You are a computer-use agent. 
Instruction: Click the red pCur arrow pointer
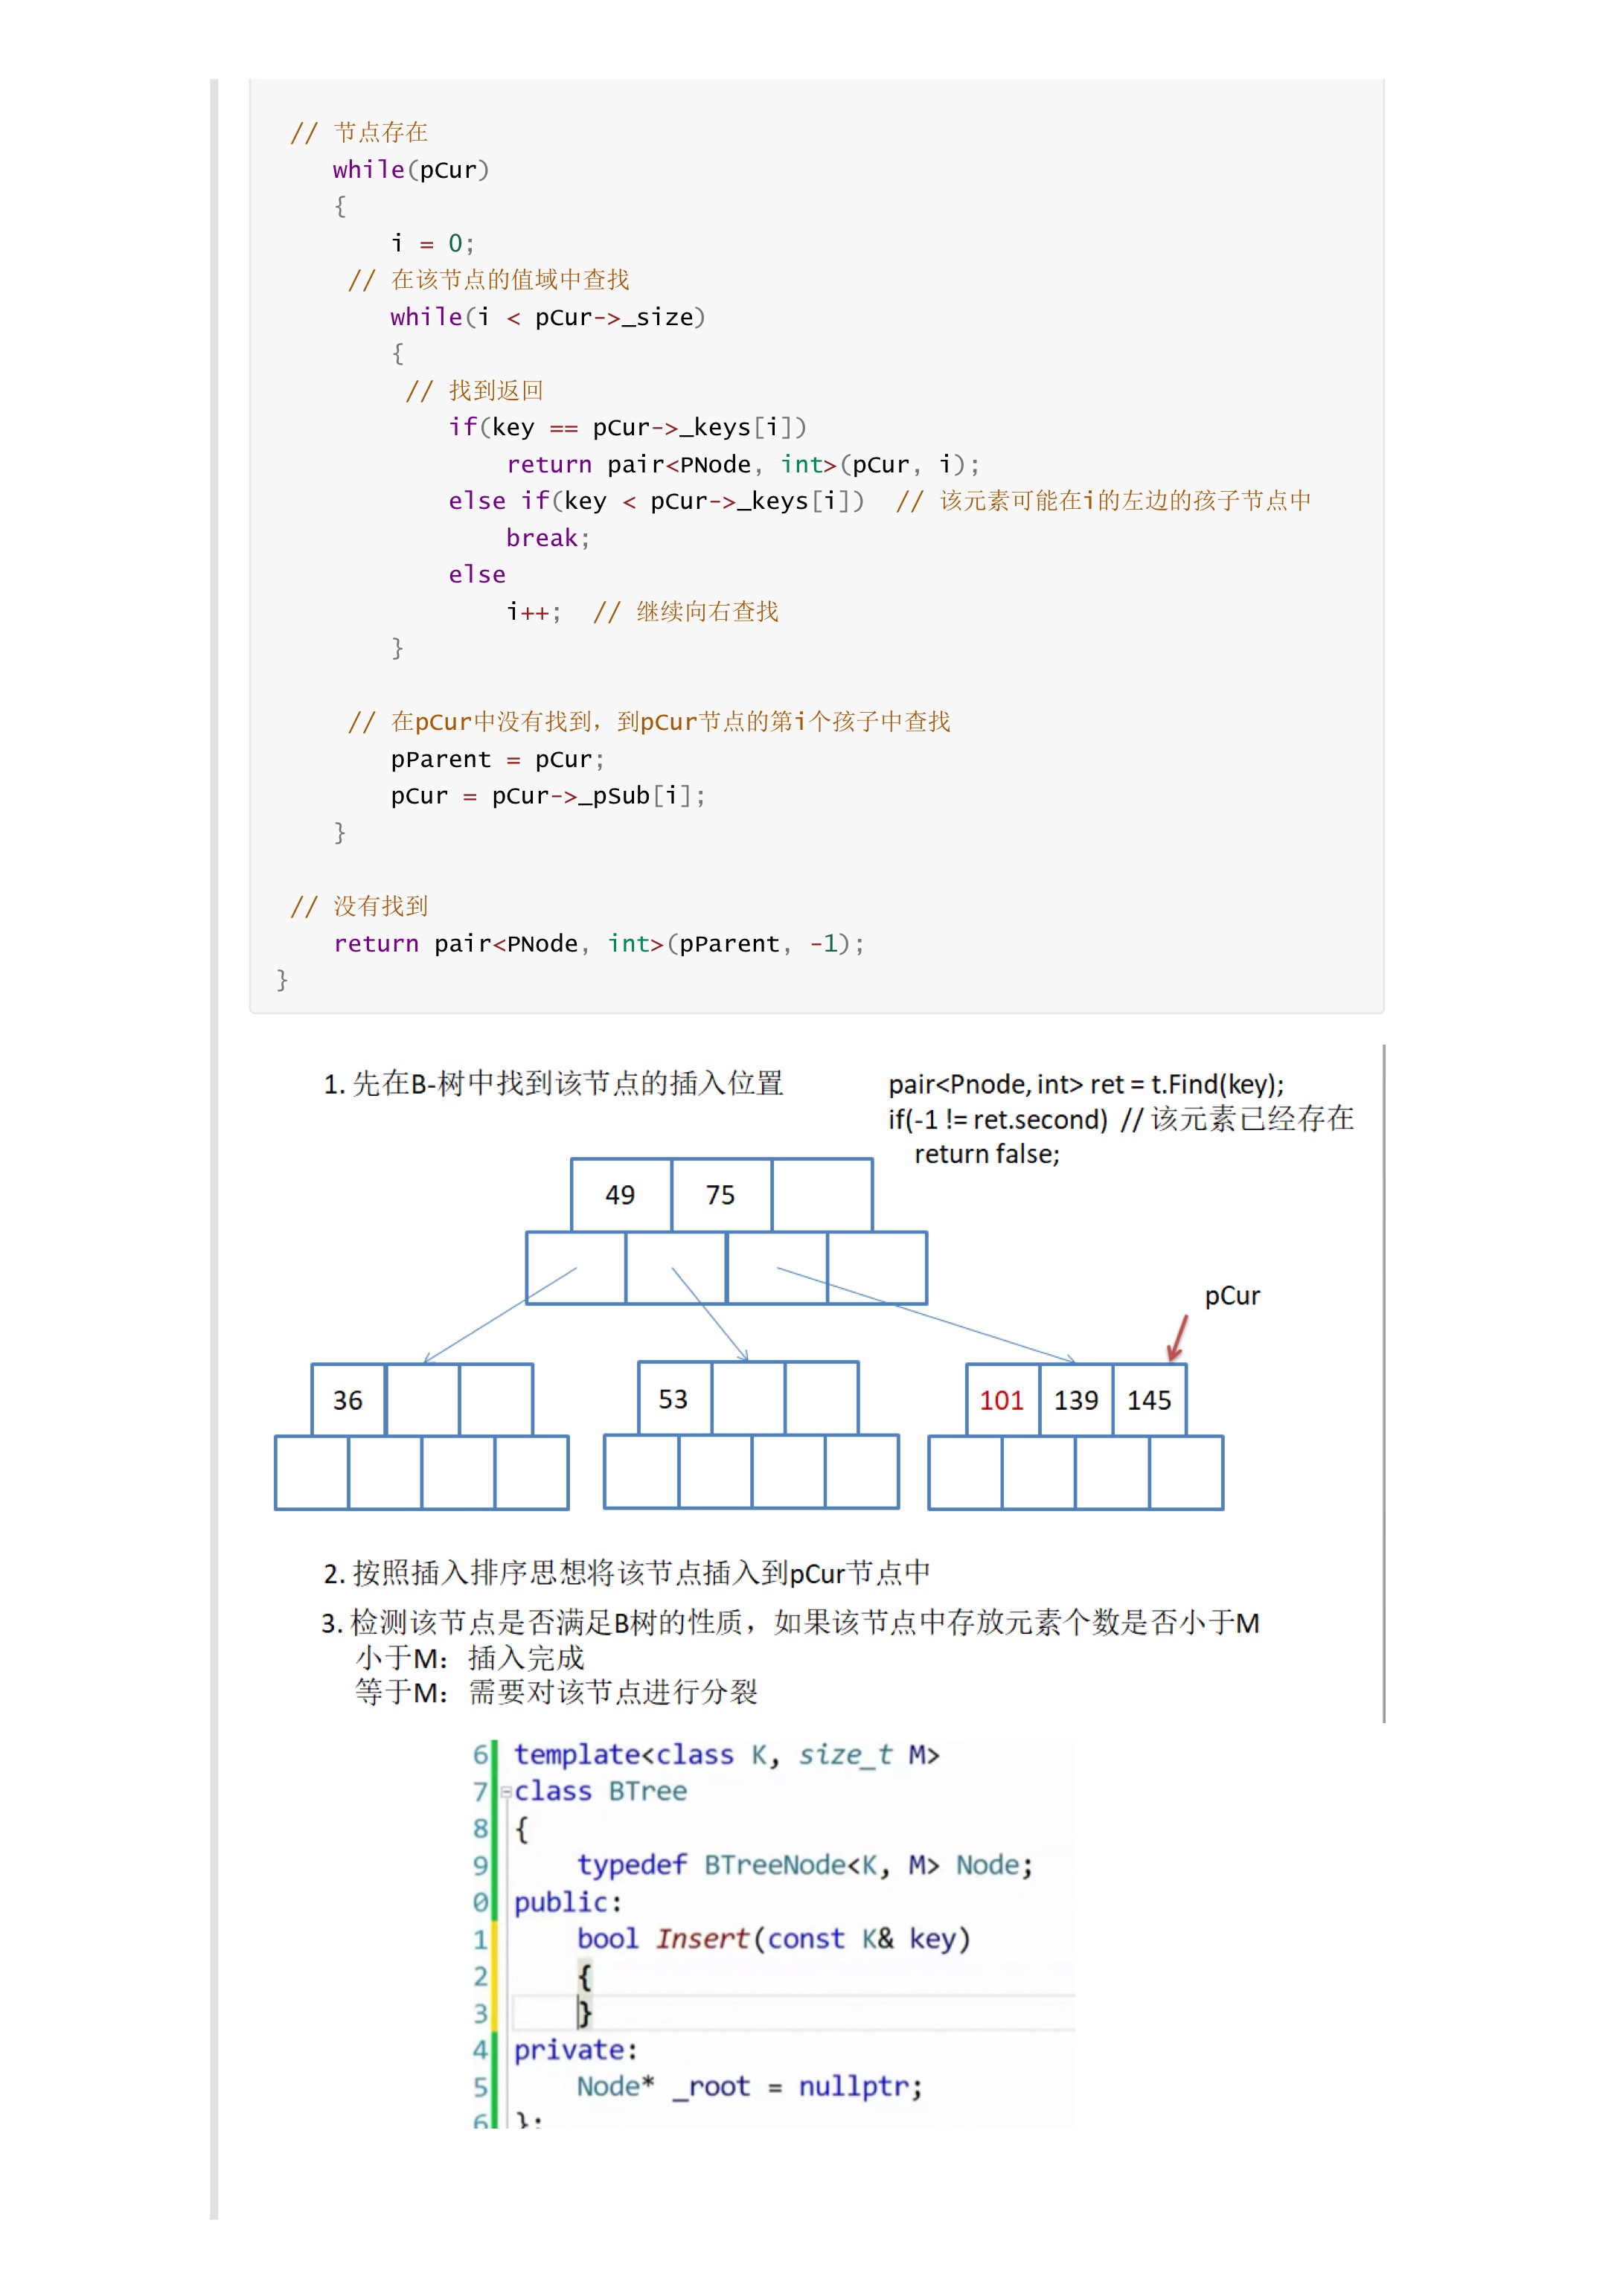tap(1177, 1338)
